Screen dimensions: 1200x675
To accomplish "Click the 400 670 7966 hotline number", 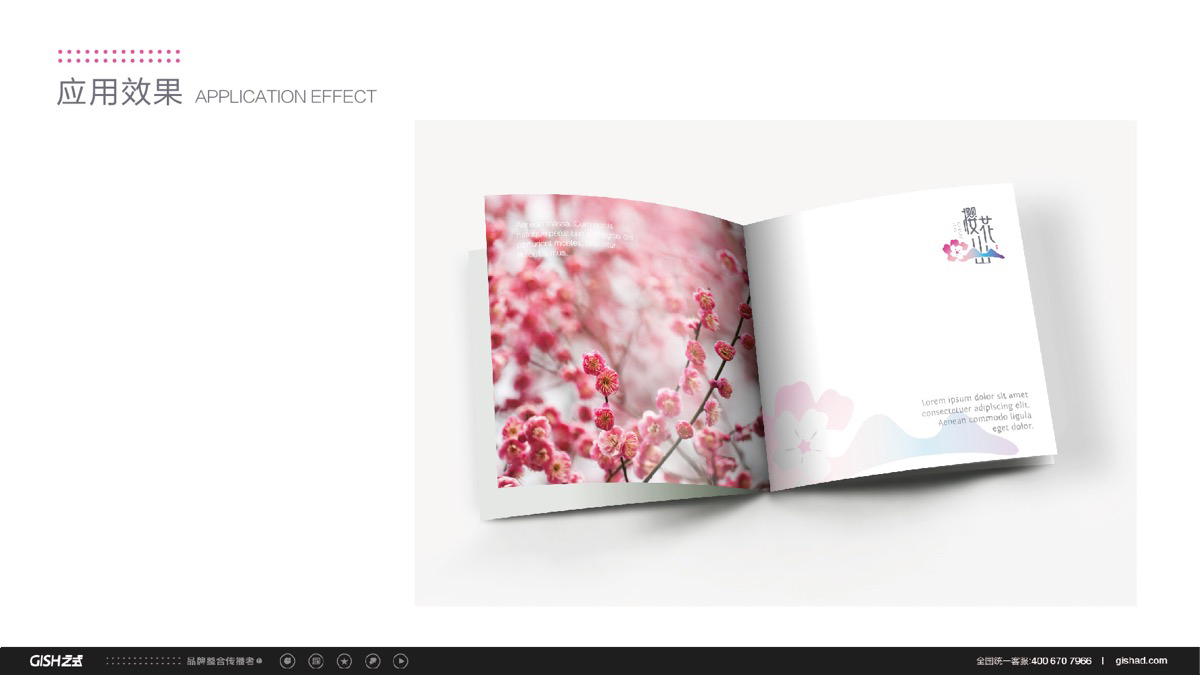I will (x=1060, y=661).
